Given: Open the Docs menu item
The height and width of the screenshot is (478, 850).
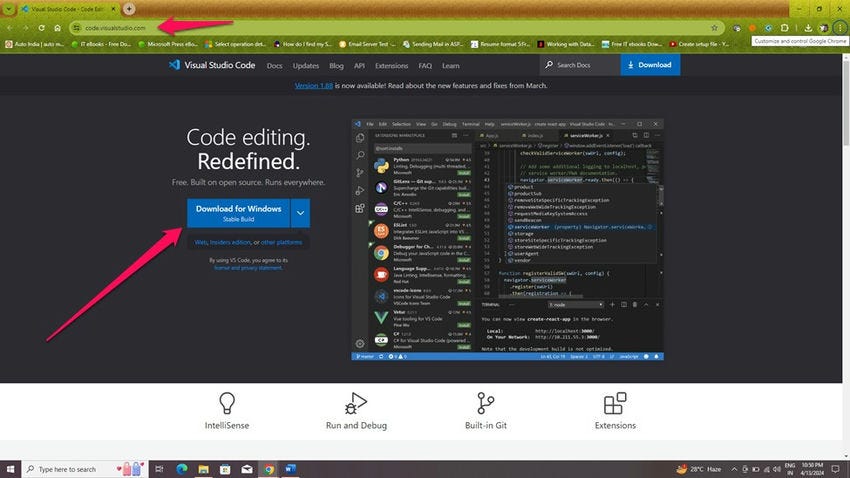Looking at the screenshot, I should (274, 66).
